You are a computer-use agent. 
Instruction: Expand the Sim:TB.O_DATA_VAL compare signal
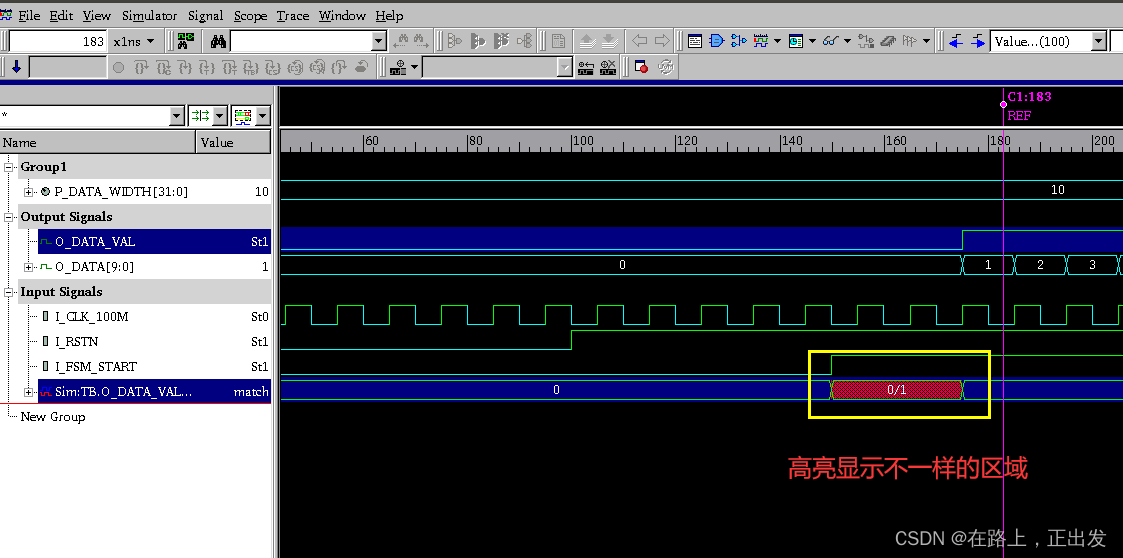29,392
